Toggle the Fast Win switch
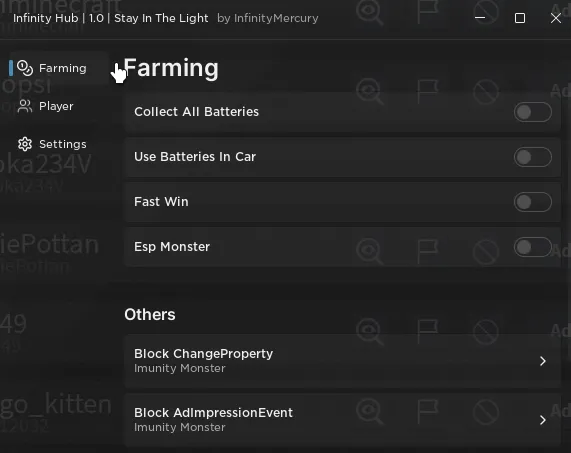This screenshot has height=453, width=571. pos(533,202)
